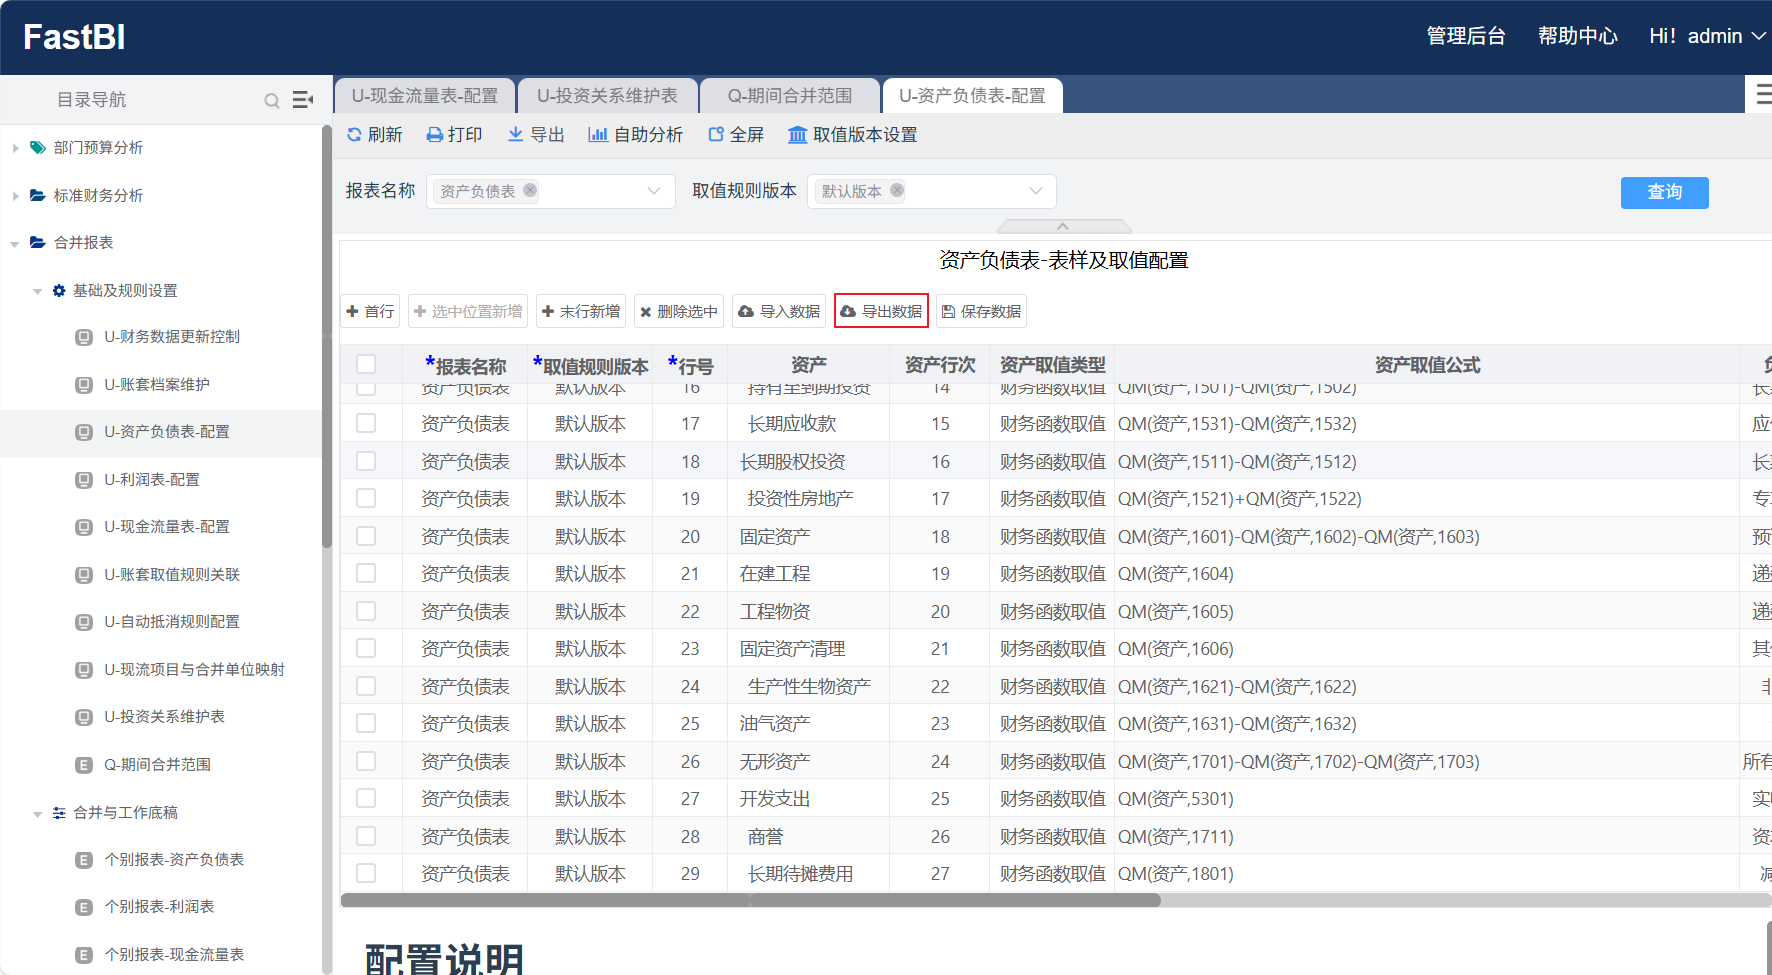1772x975 pixels.
Task: Switch to the U-现金流量表-配置 tab
Action: [424, 96]
